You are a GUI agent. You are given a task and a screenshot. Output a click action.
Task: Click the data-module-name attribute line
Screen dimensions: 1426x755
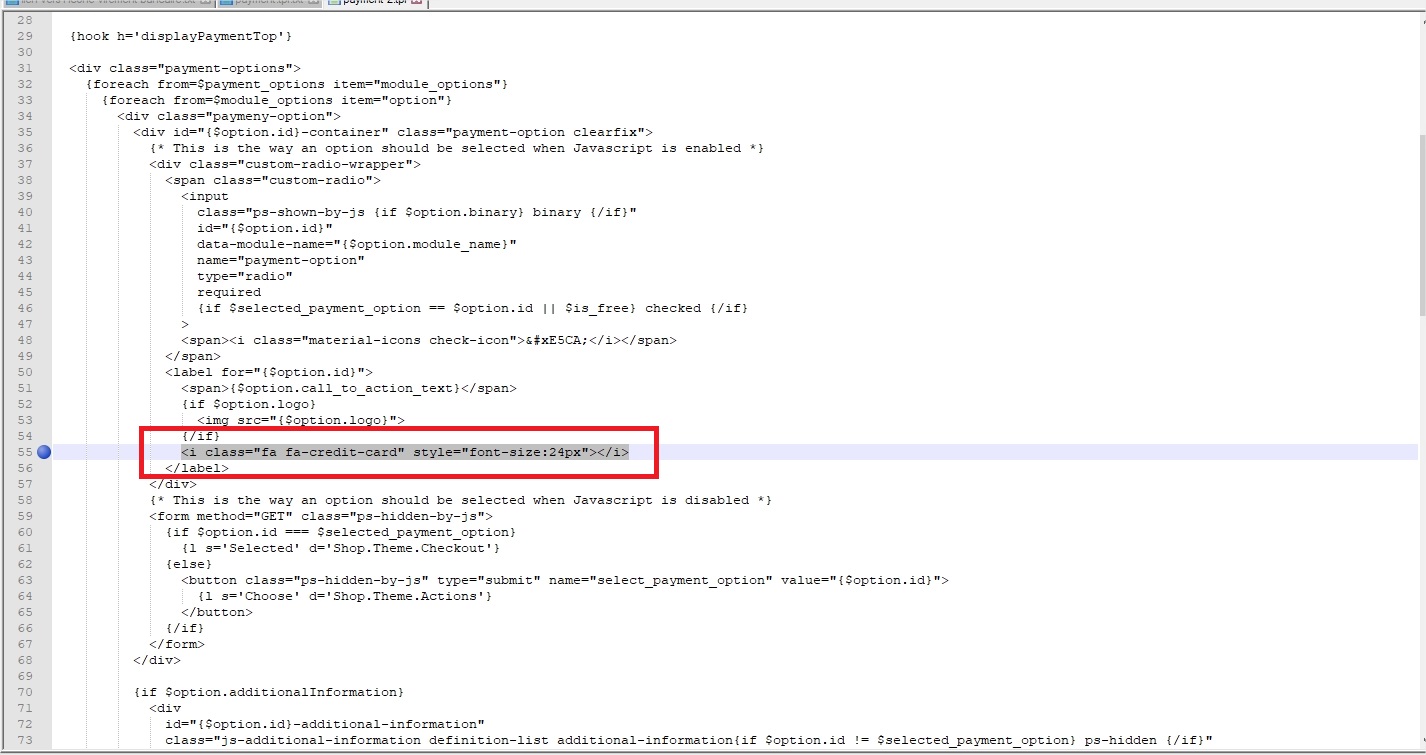click(357, 244)
